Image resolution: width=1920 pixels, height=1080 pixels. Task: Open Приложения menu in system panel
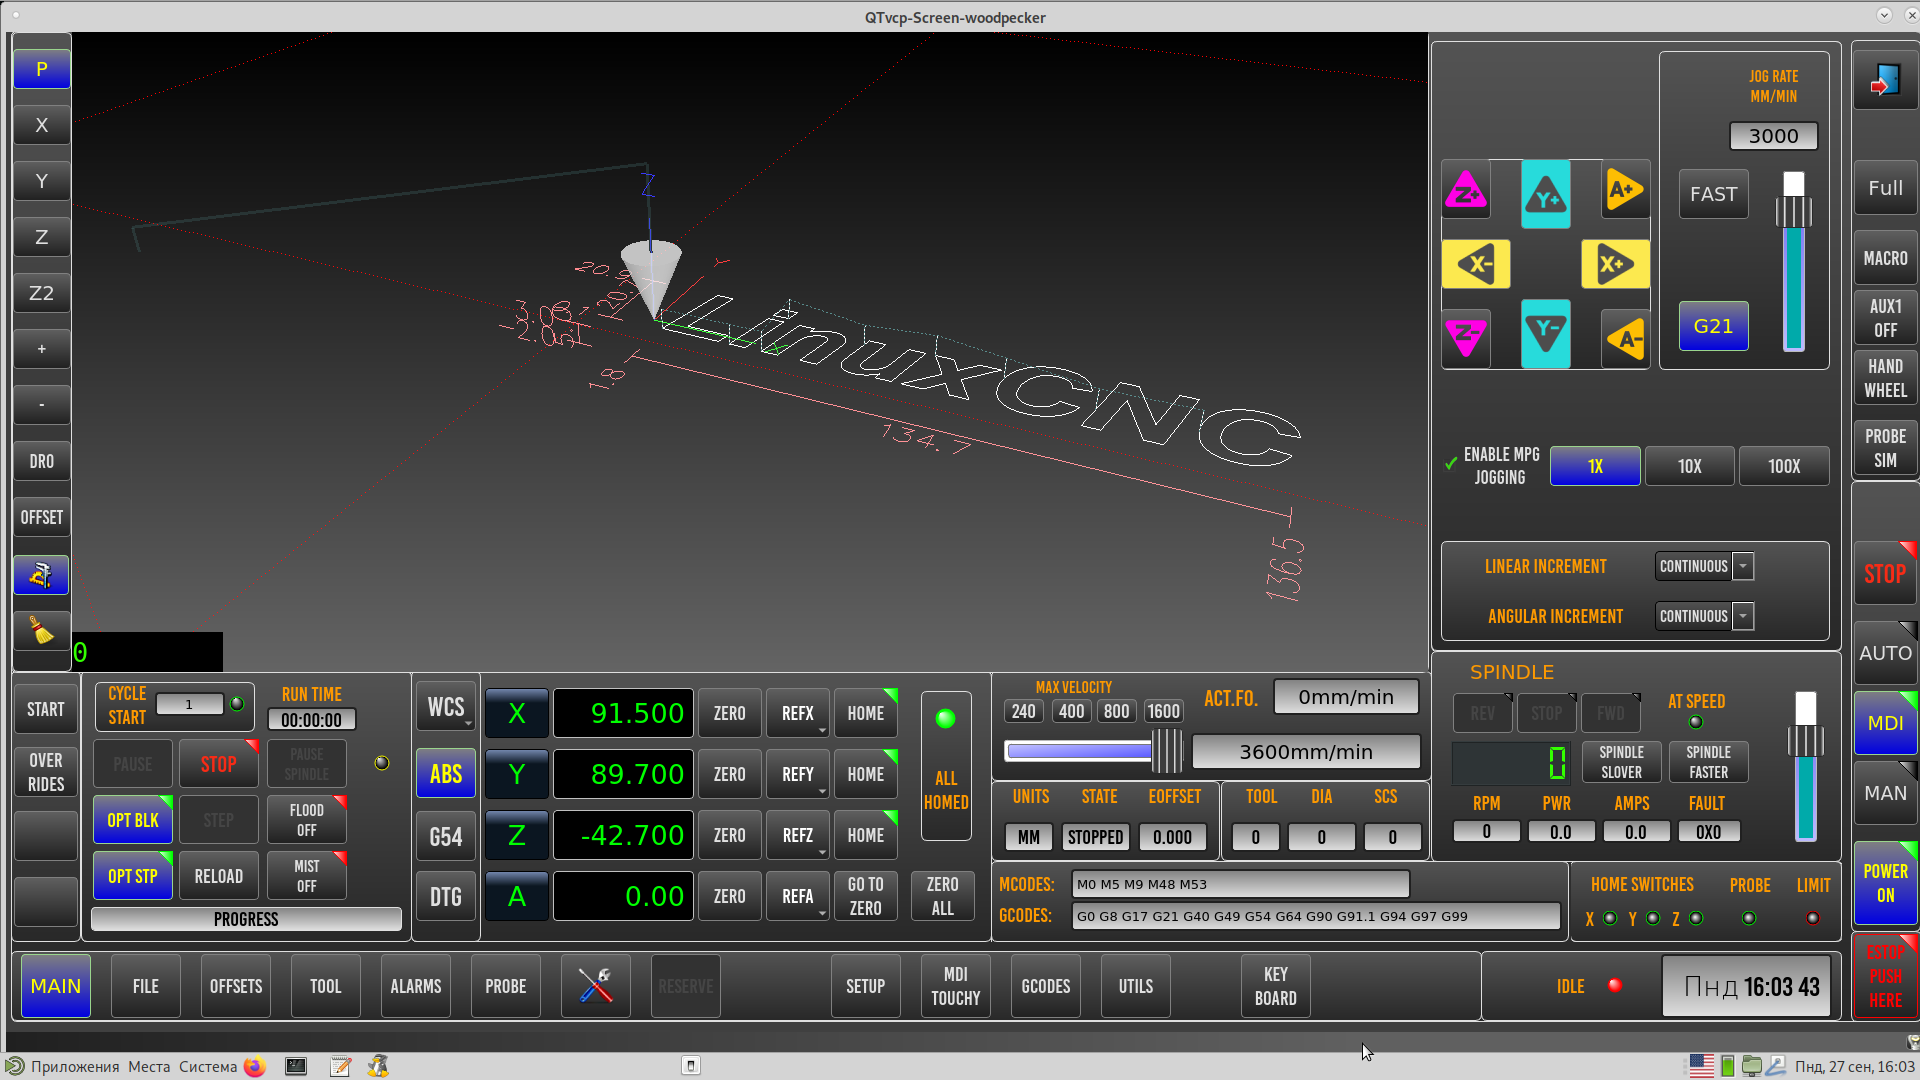coord(75,1066)
